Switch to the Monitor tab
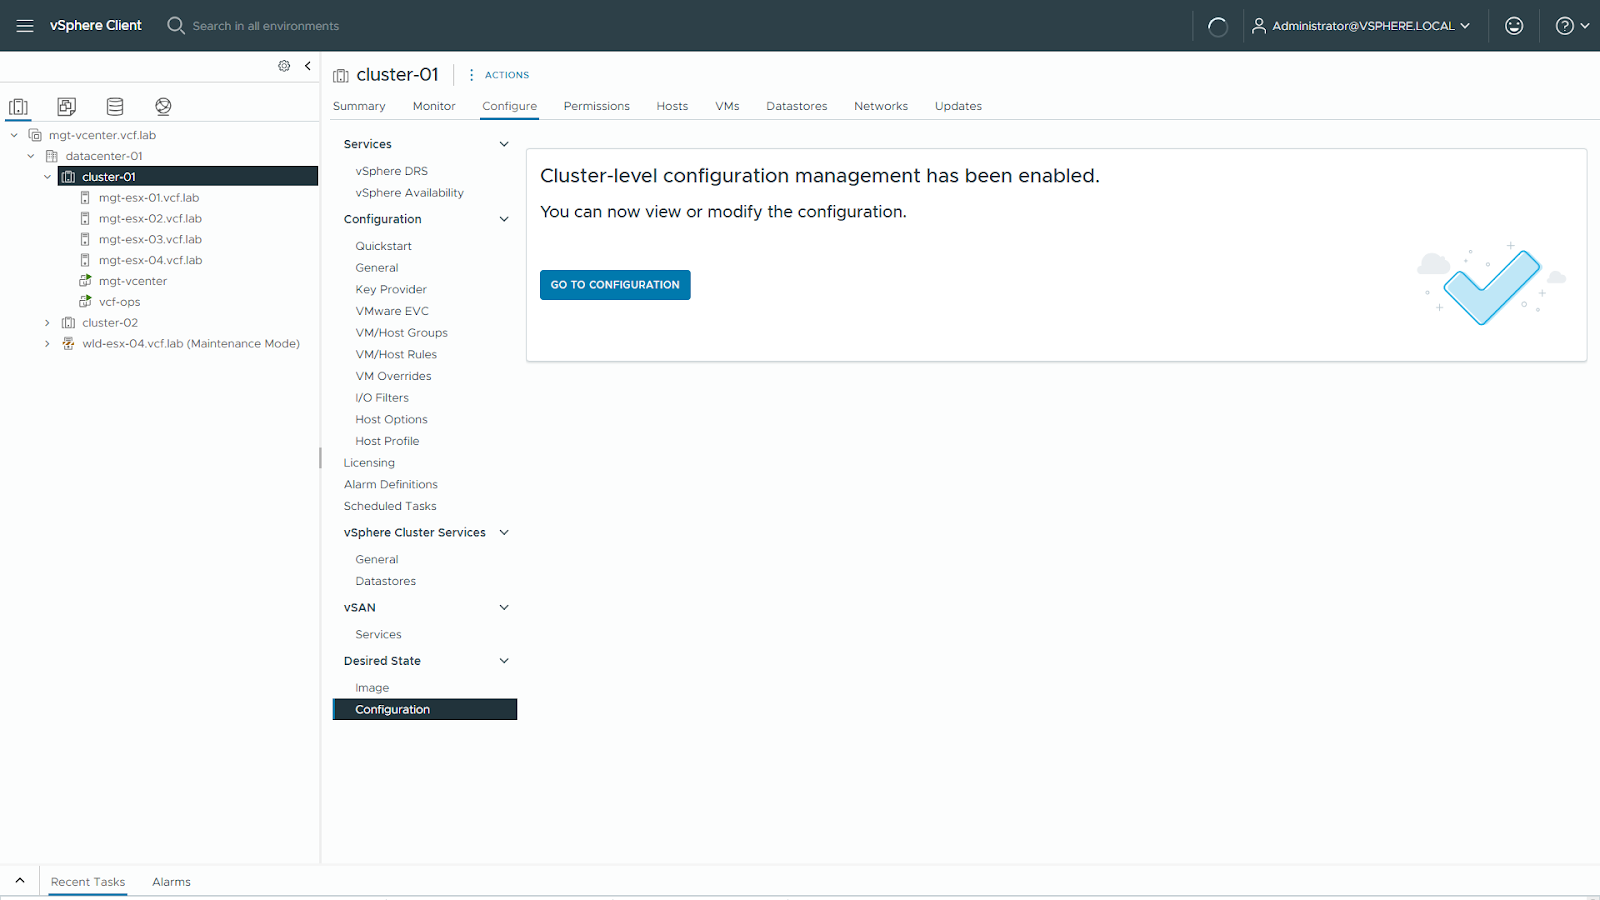This screenshot has width=1600, height=900. coord(434,106)
